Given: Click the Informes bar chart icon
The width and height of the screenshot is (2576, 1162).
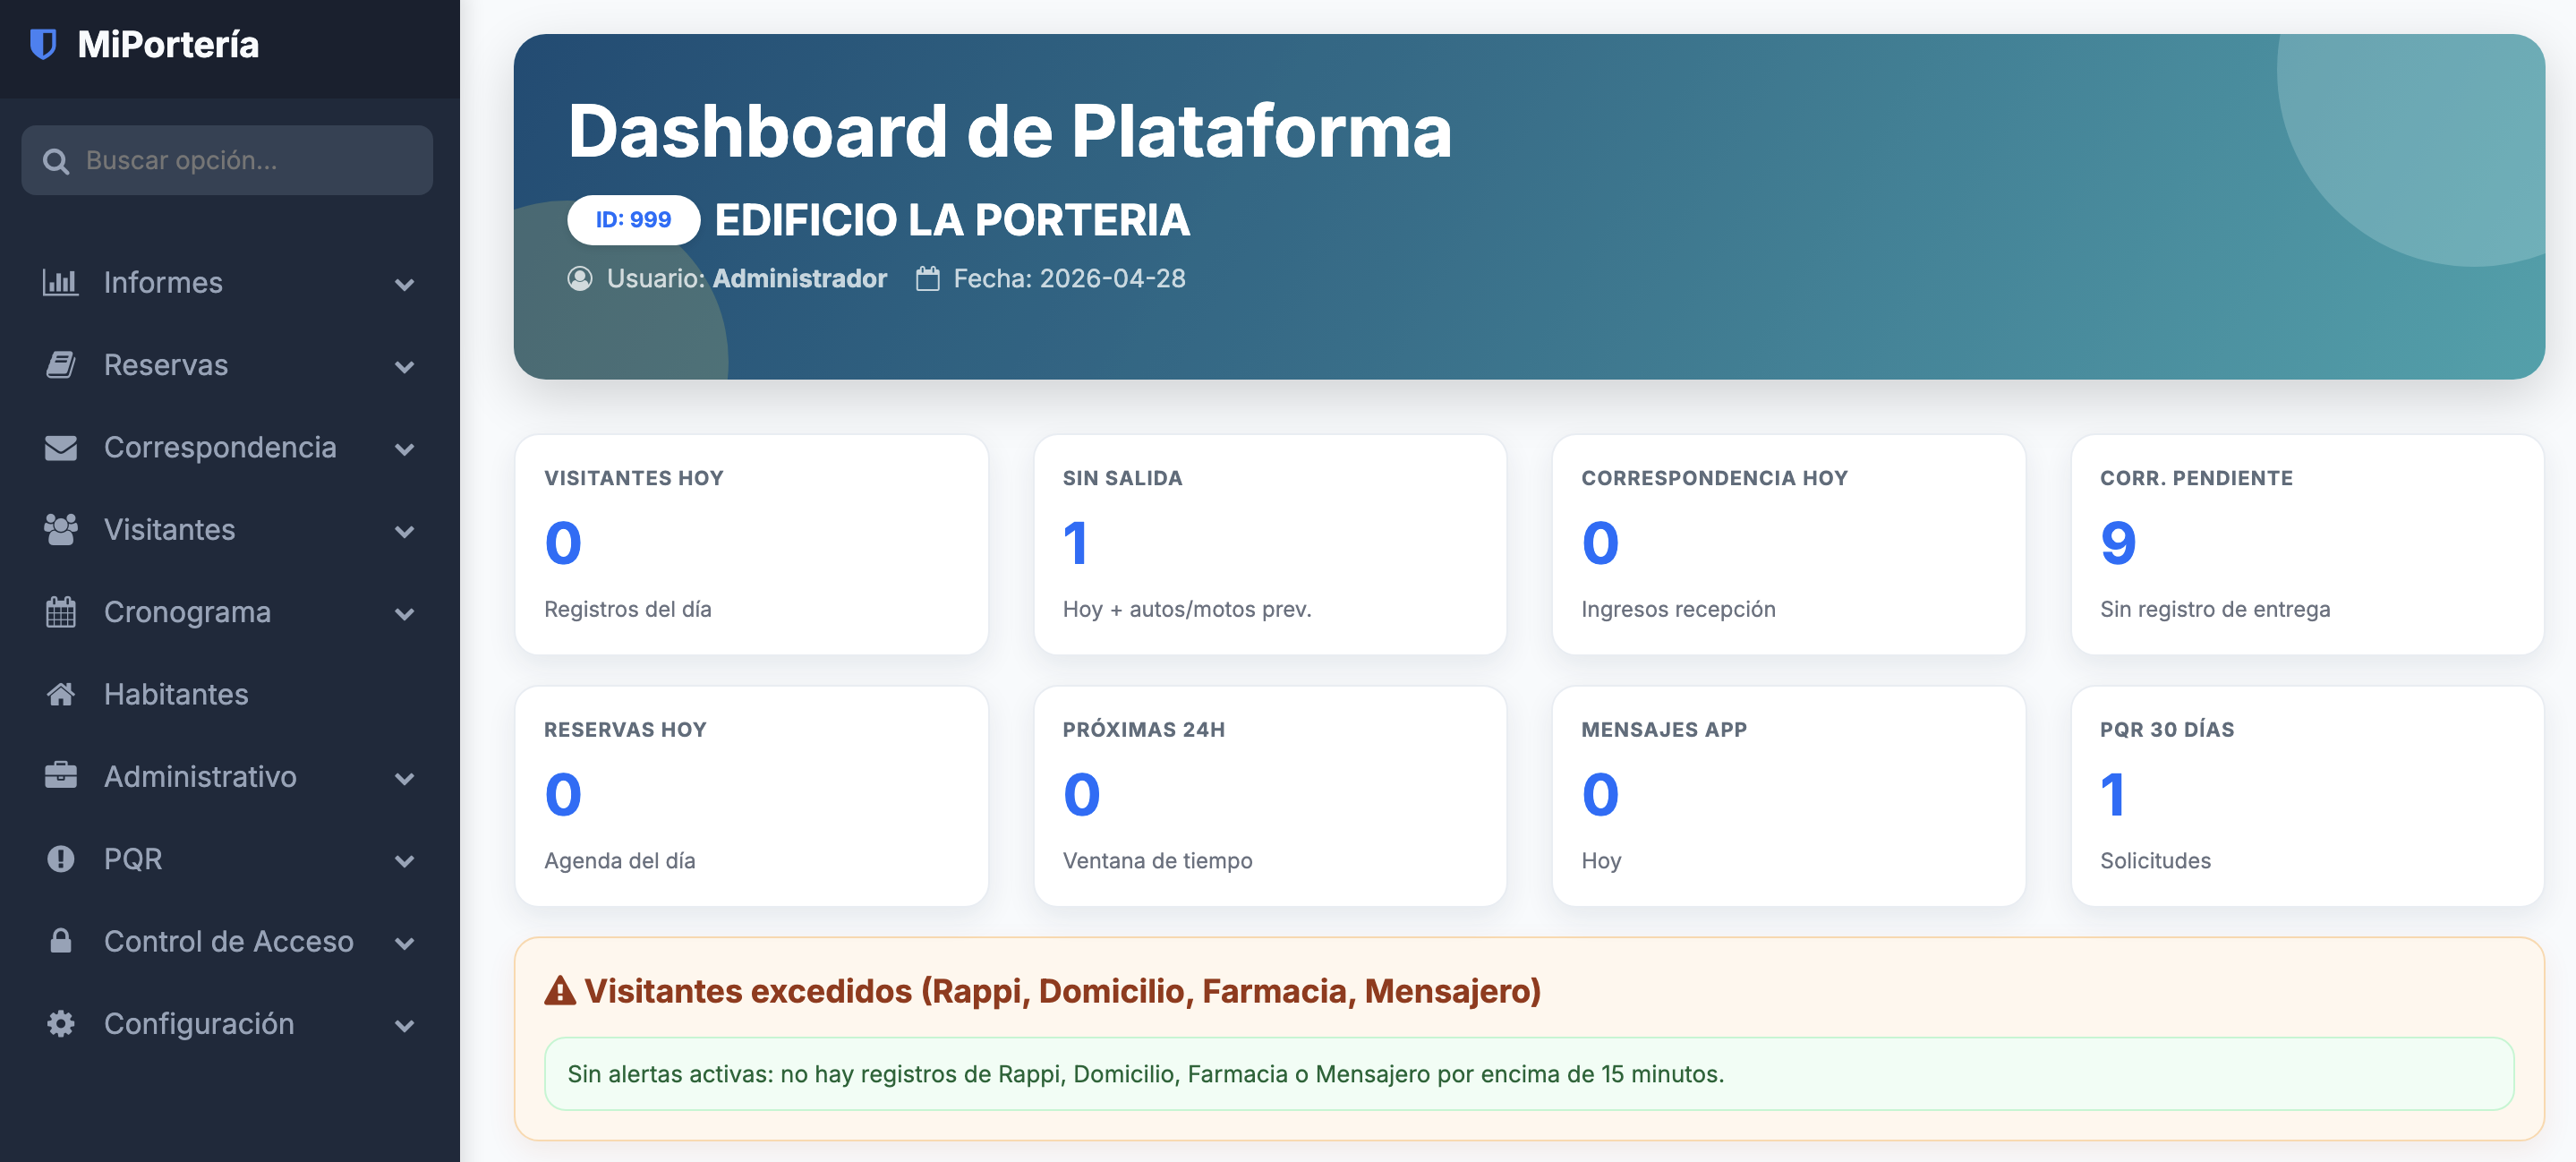Looking at the screenshot, I should pos(60,283).
